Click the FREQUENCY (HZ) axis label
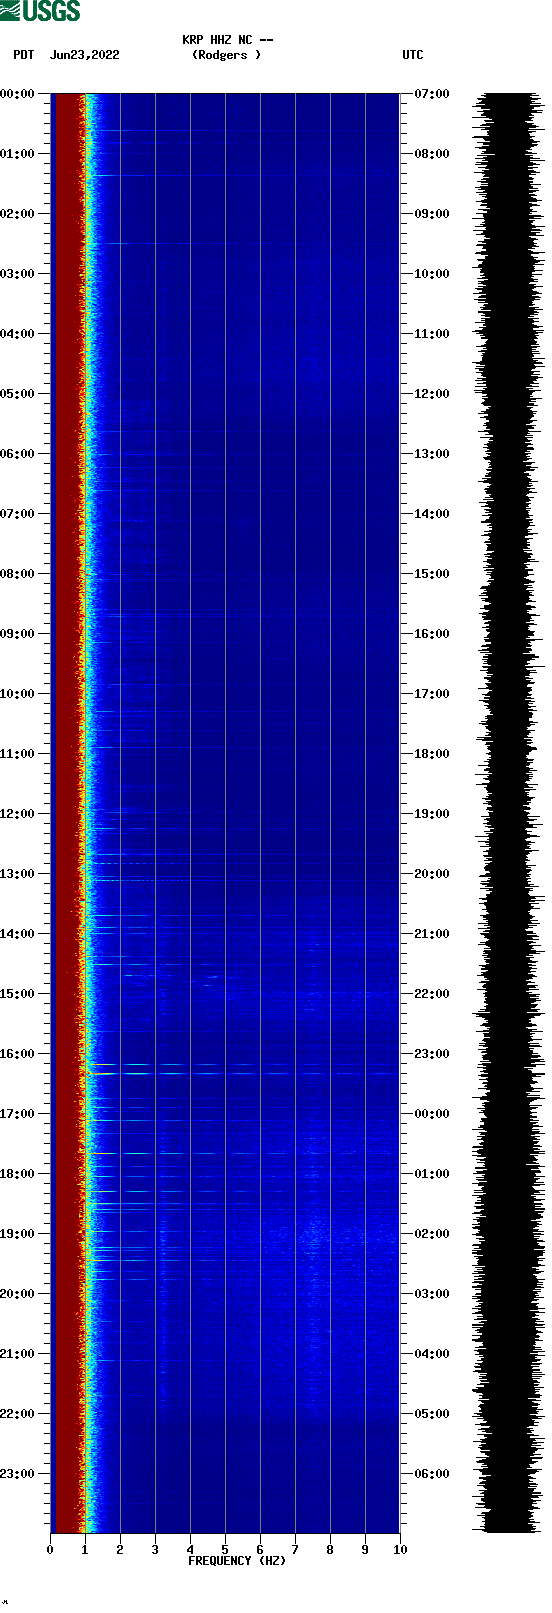Image resolution: width=552 pixels, height=1613 pixels. point(237,1561)
